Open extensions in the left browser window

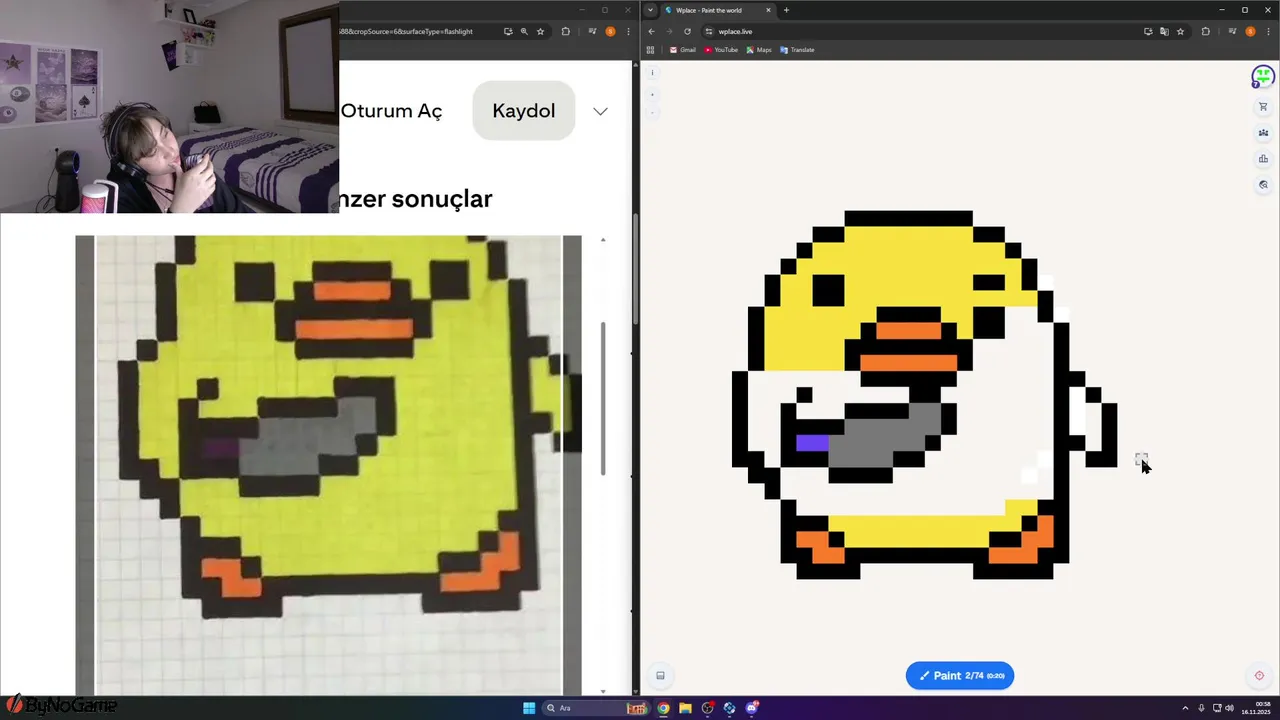click(565, 31)
